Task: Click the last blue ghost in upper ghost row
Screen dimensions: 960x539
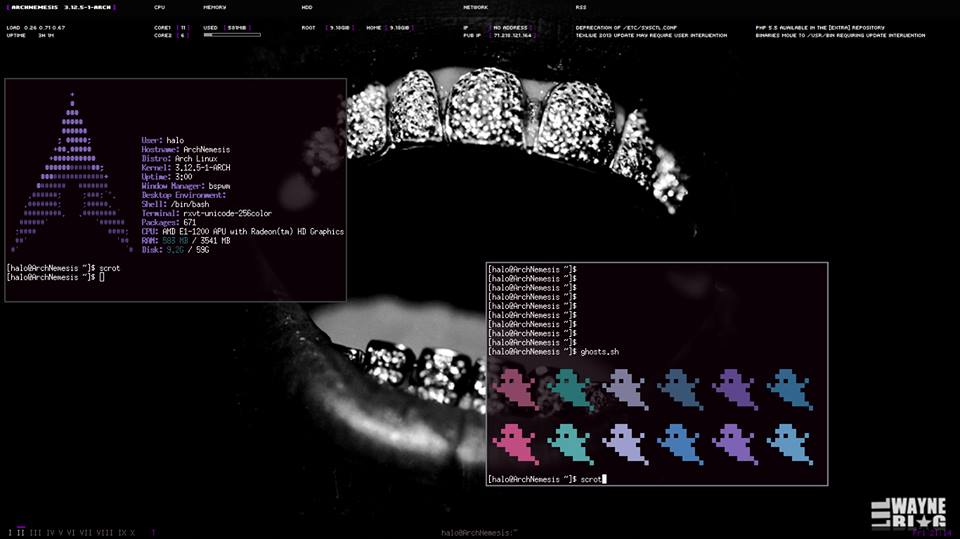Action: coord(790,389)
